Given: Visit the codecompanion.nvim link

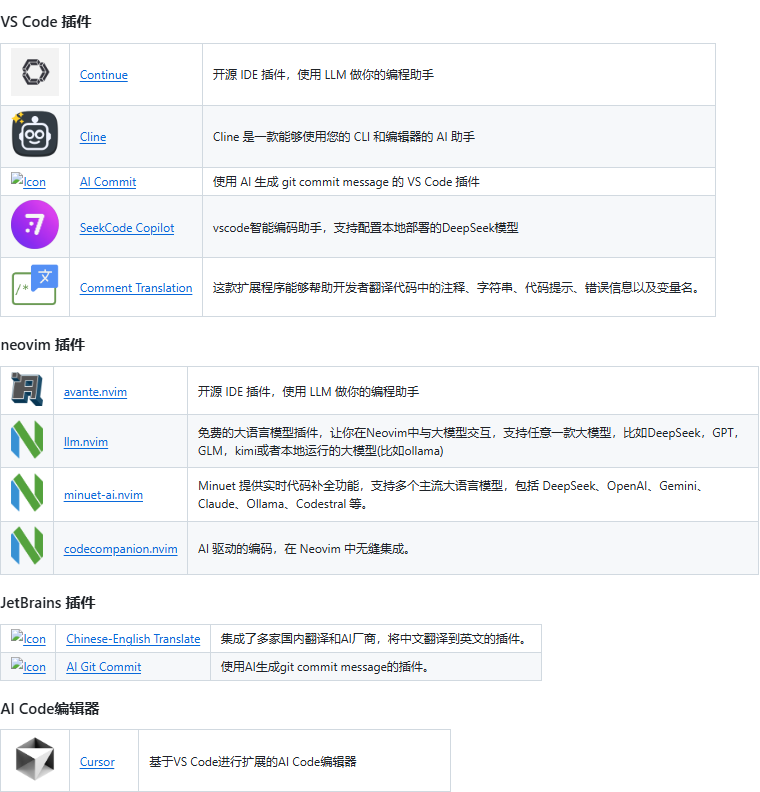Looking at the screenshot, I should (121, 549).
